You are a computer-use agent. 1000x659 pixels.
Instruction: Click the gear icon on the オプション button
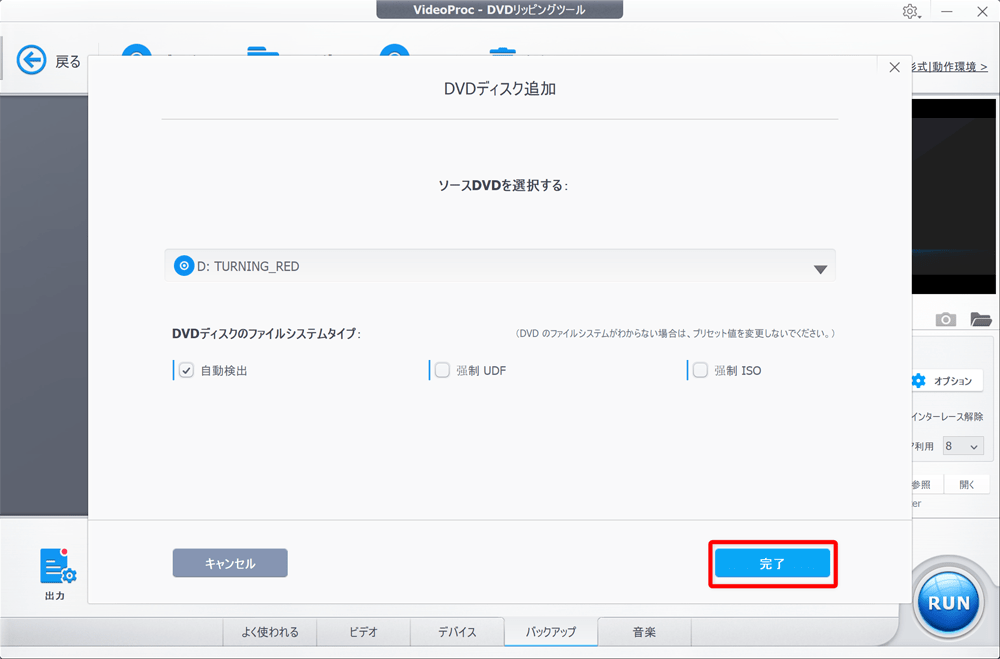[918, 381]
